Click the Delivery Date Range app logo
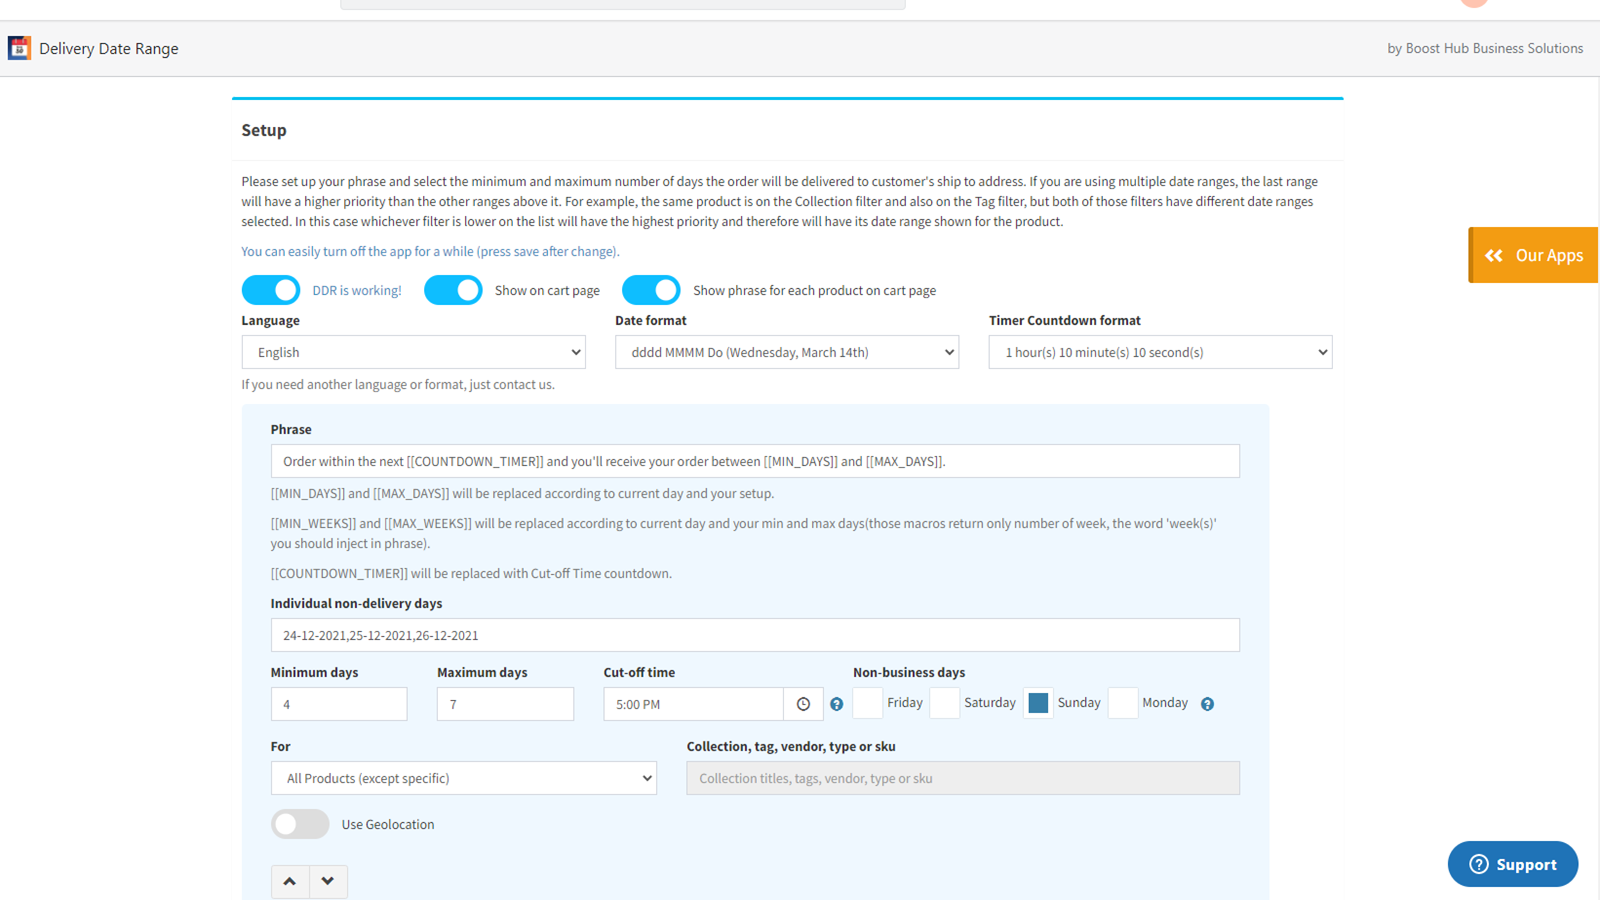Image resolution: width=1600 pixels, height=900 pixels. [19, 48]
